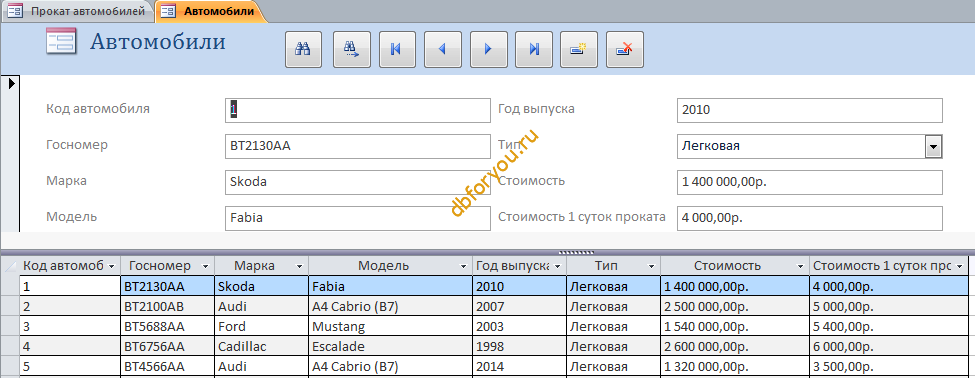
Task: Click cell BT2100AB in datasheet
Action: pyautogui.click(x=167, y=307)
